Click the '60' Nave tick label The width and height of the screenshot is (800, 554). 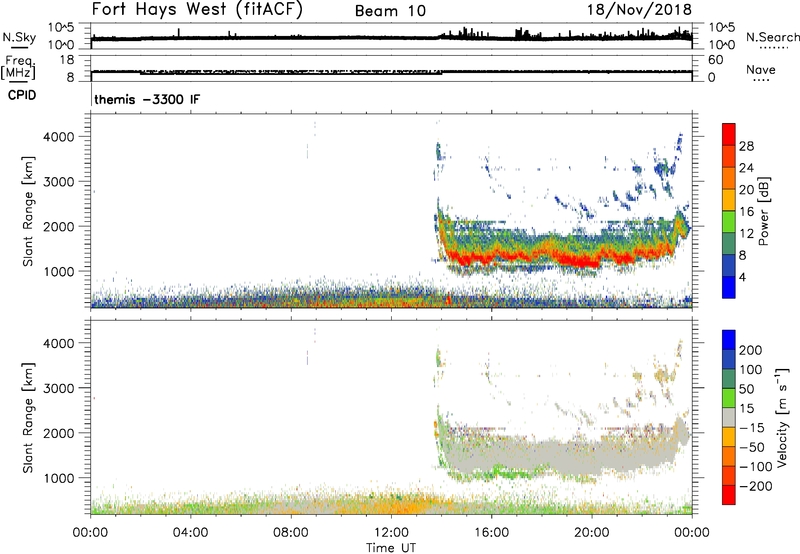[x=715, y=60]
